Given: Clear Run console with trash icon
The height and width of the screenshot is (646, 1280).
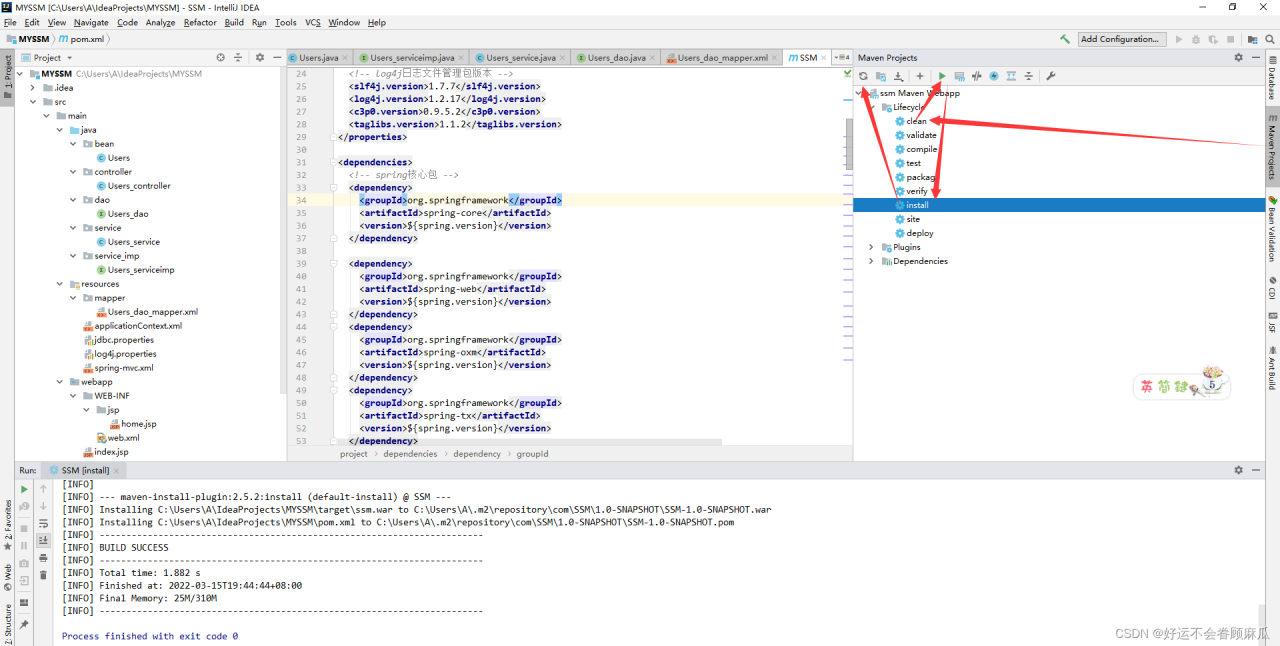Looking at the screenshot, I should [43, 575].
